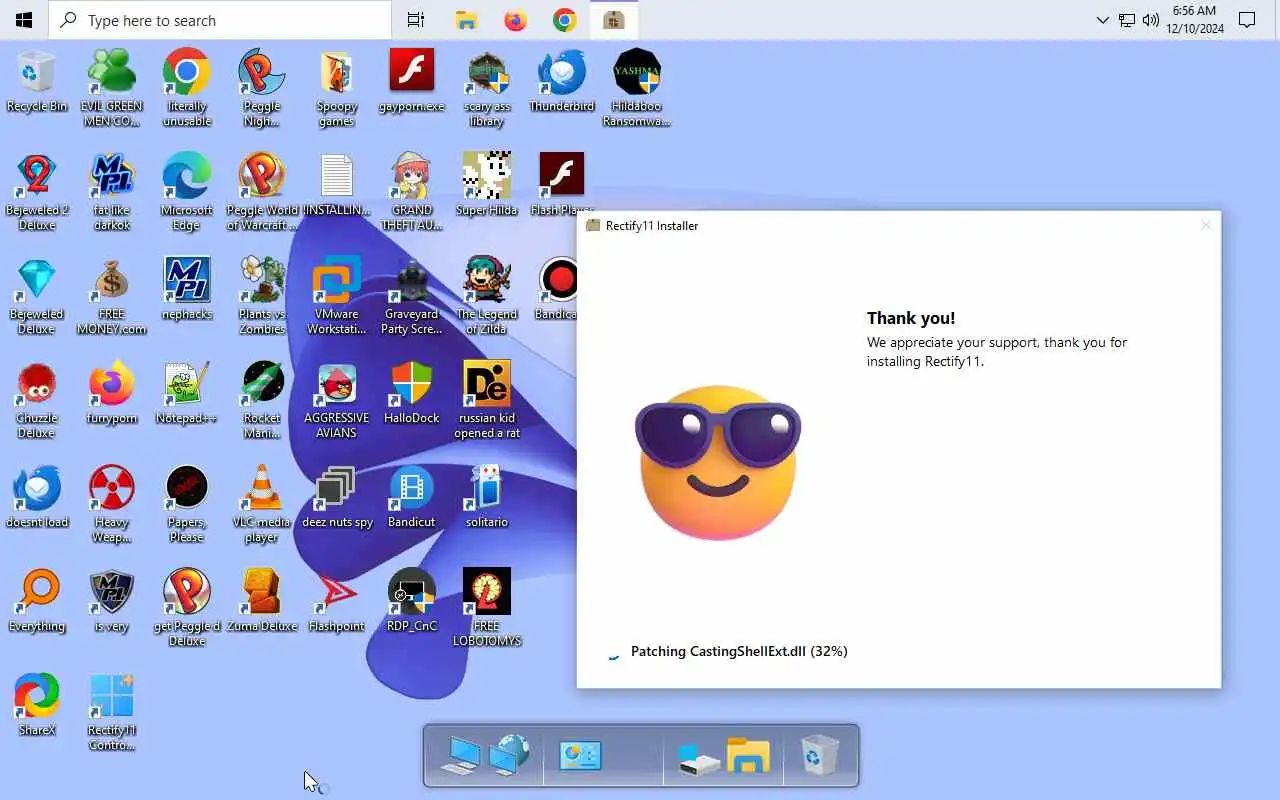Screen dimensions: 1280x800
Task: Launch the VMware Workstation shortcut
Action: (337, 296)
